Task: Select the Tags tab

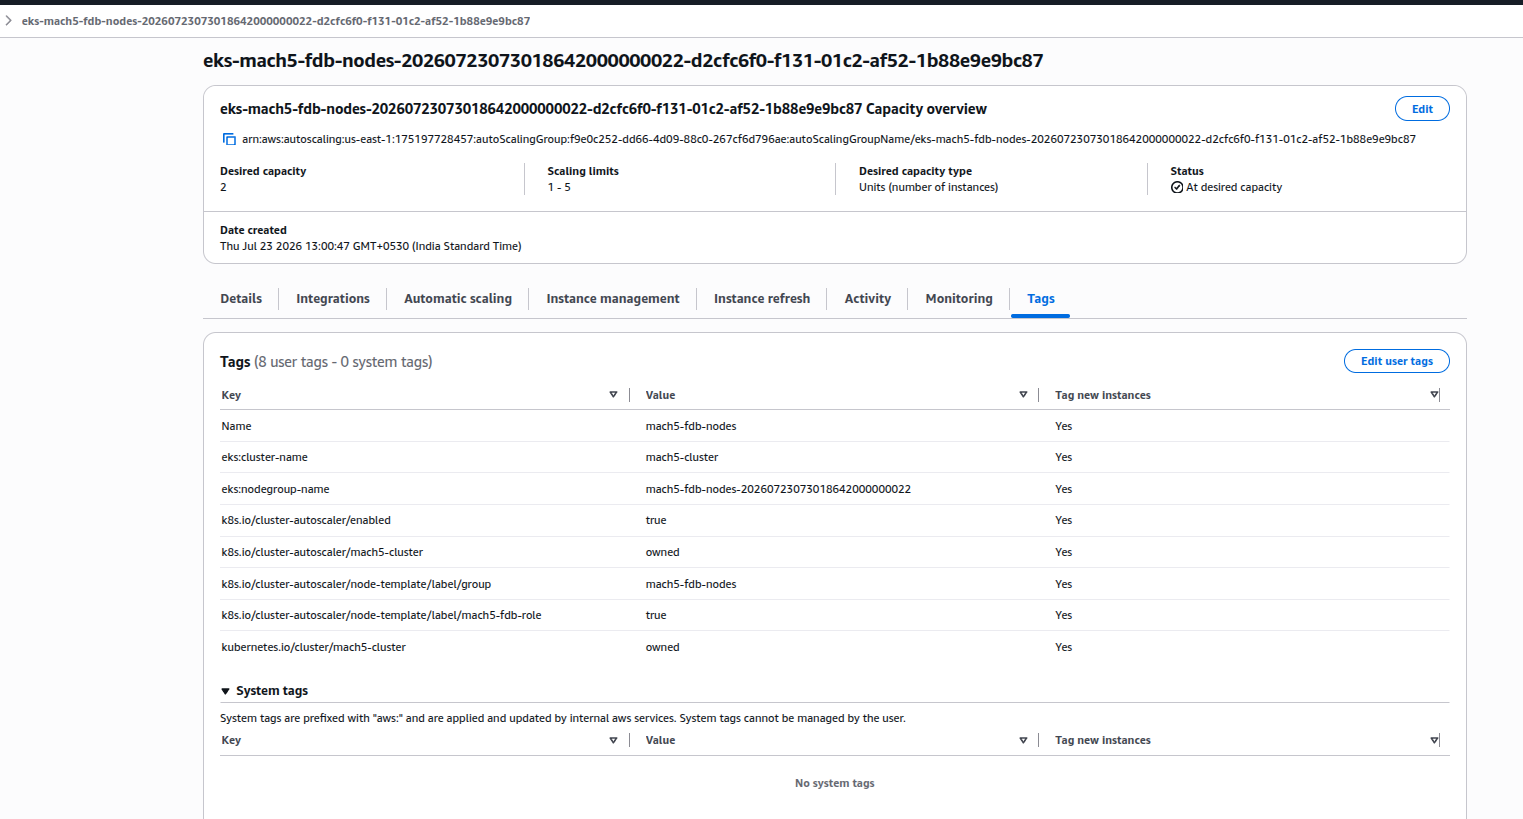Action: (1041, 299)
